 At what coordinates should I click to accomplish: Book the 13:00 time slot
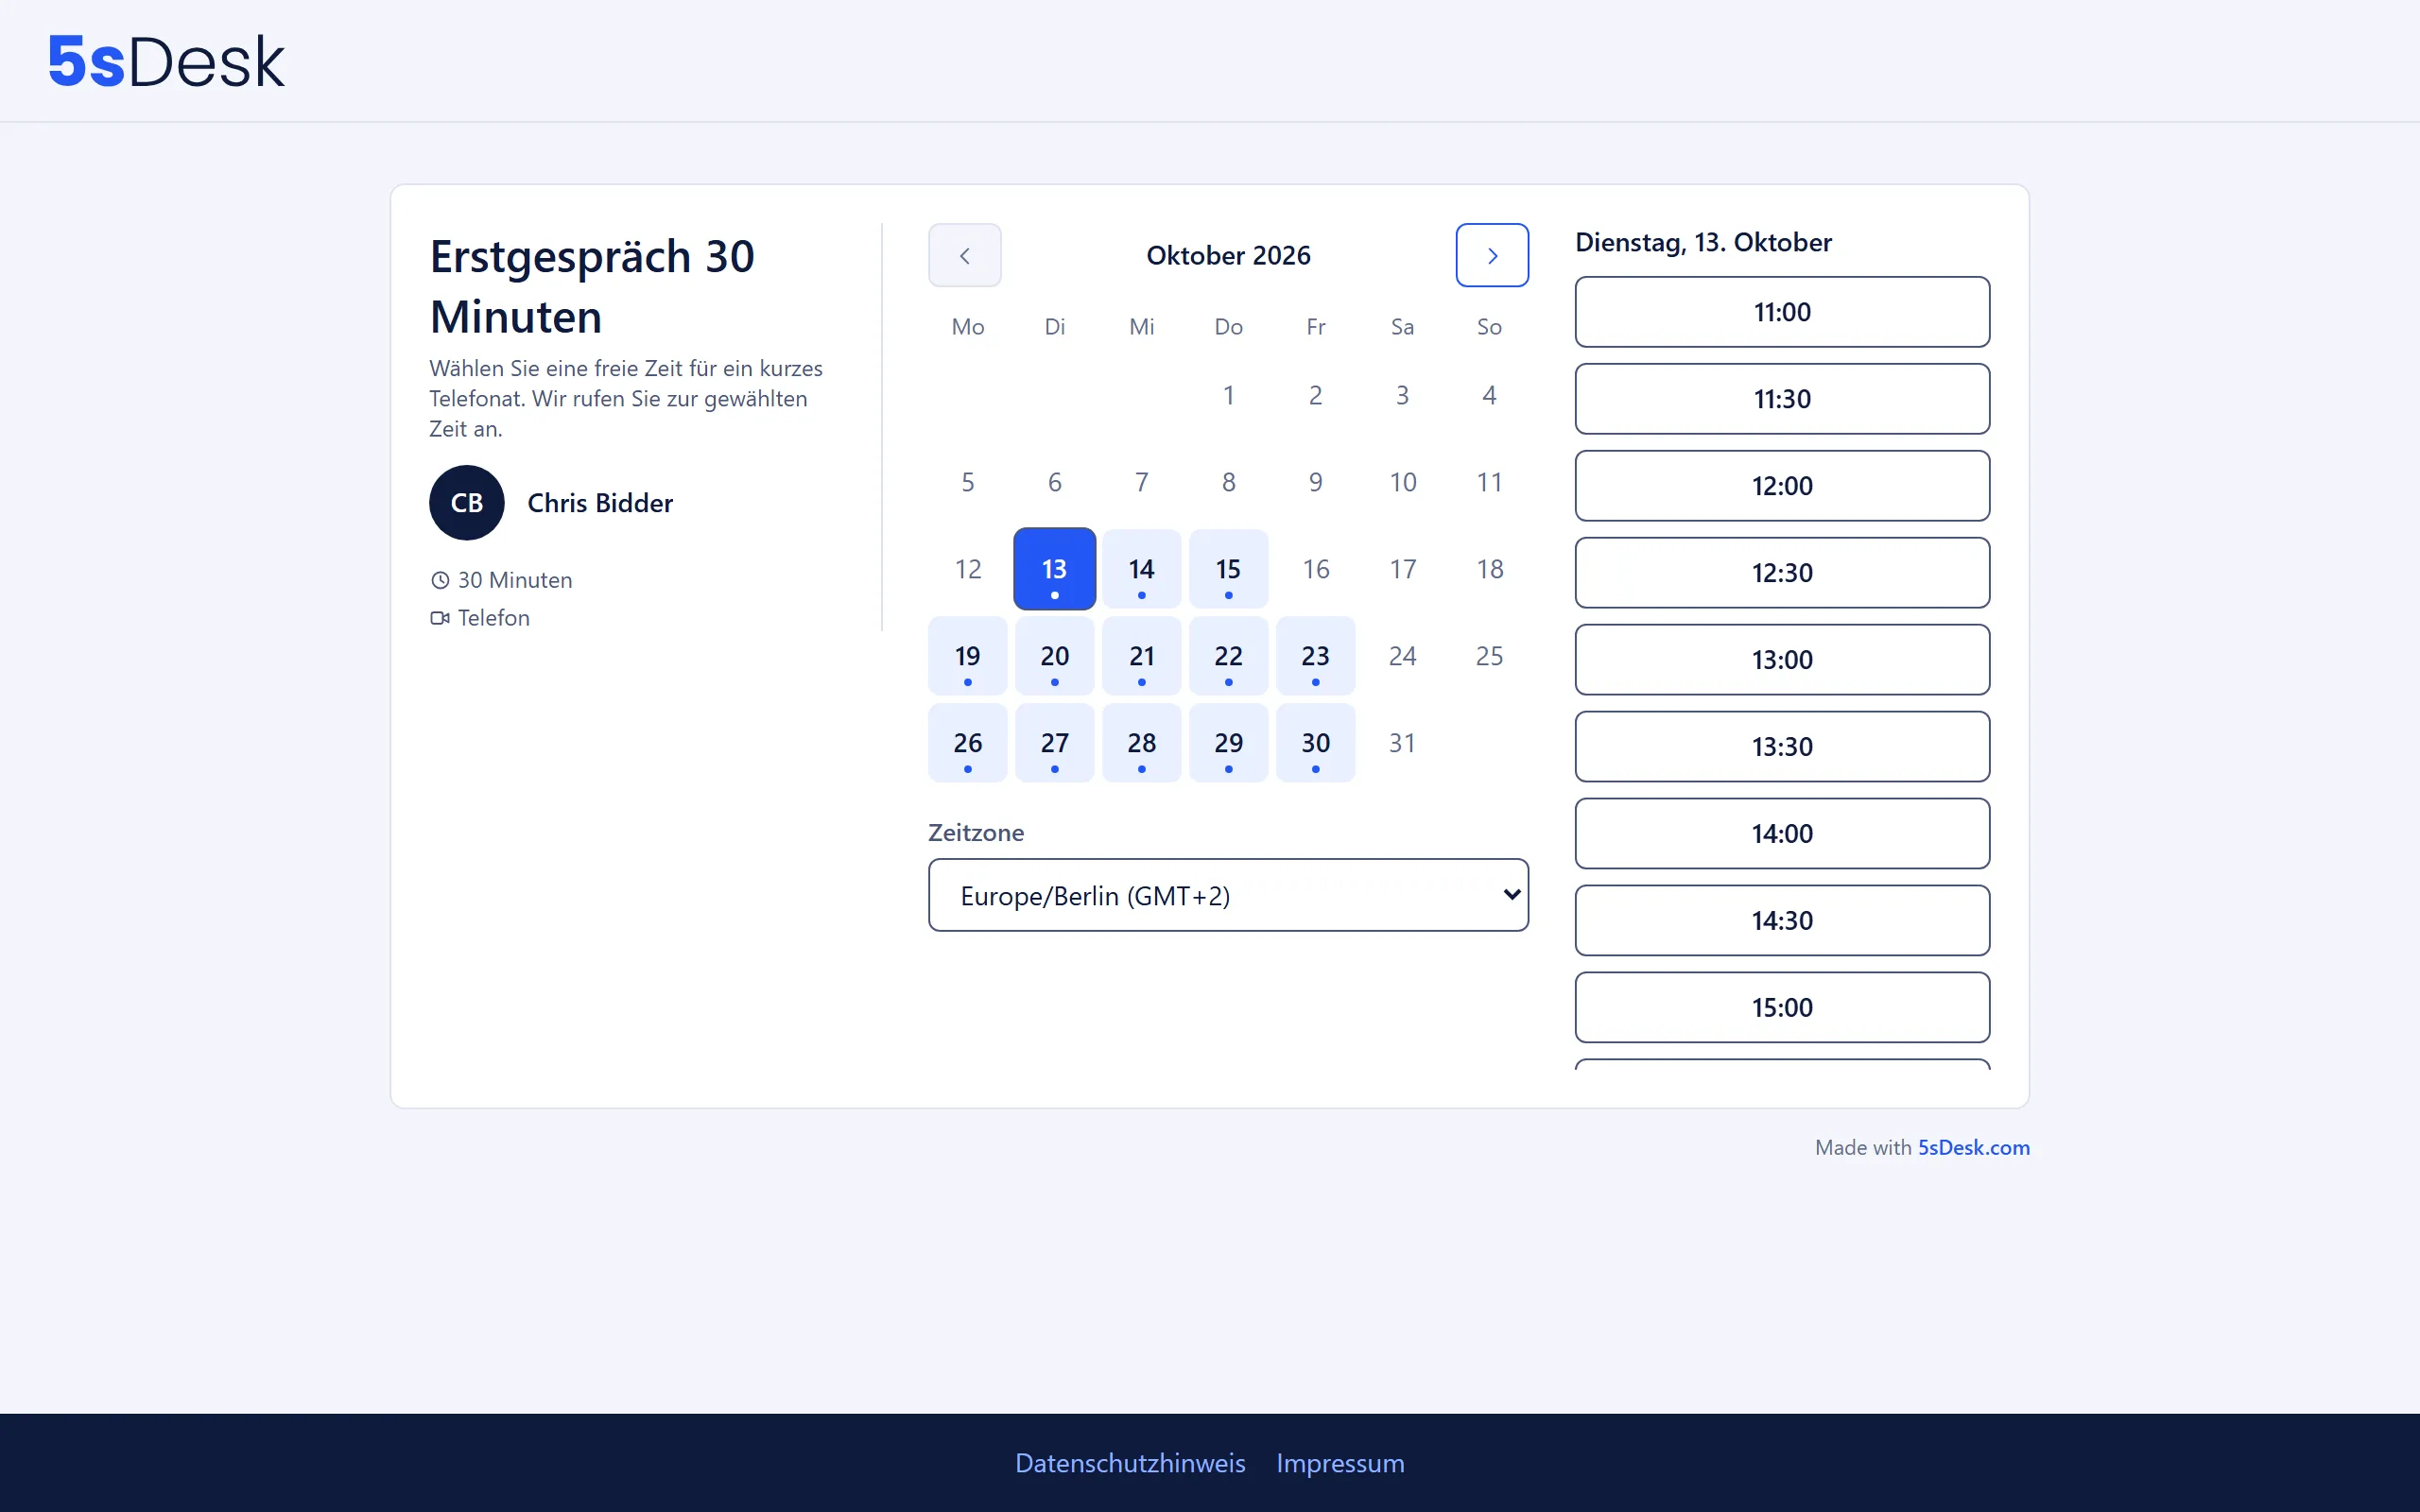pos(1782,660)
